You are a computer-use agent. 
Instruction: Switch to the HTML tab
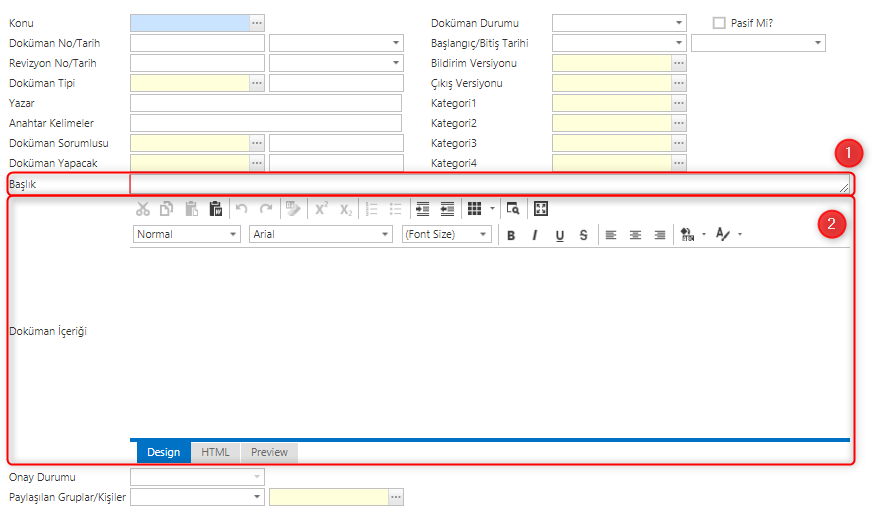coord(216,452)
